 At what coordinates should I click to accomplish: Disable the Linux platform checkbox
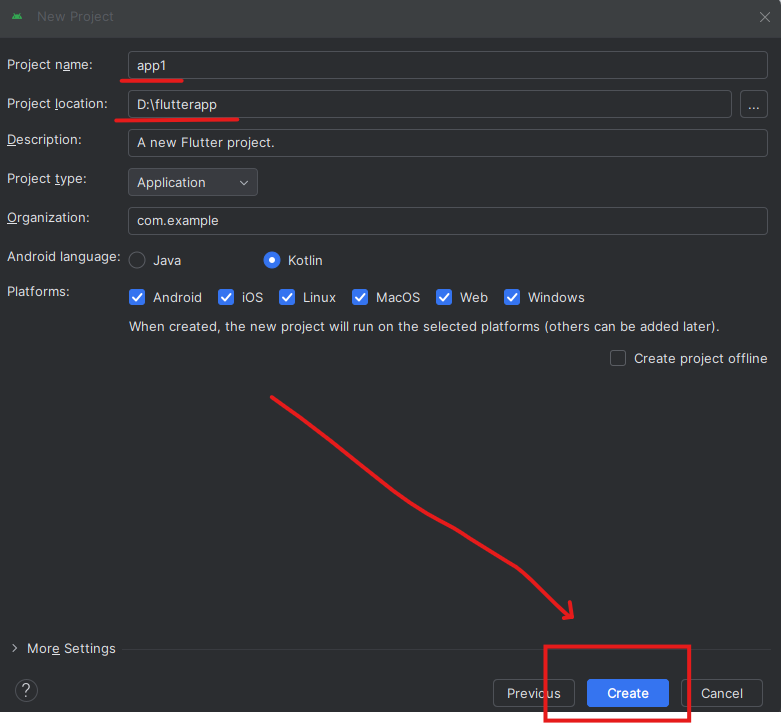[288, 297]
